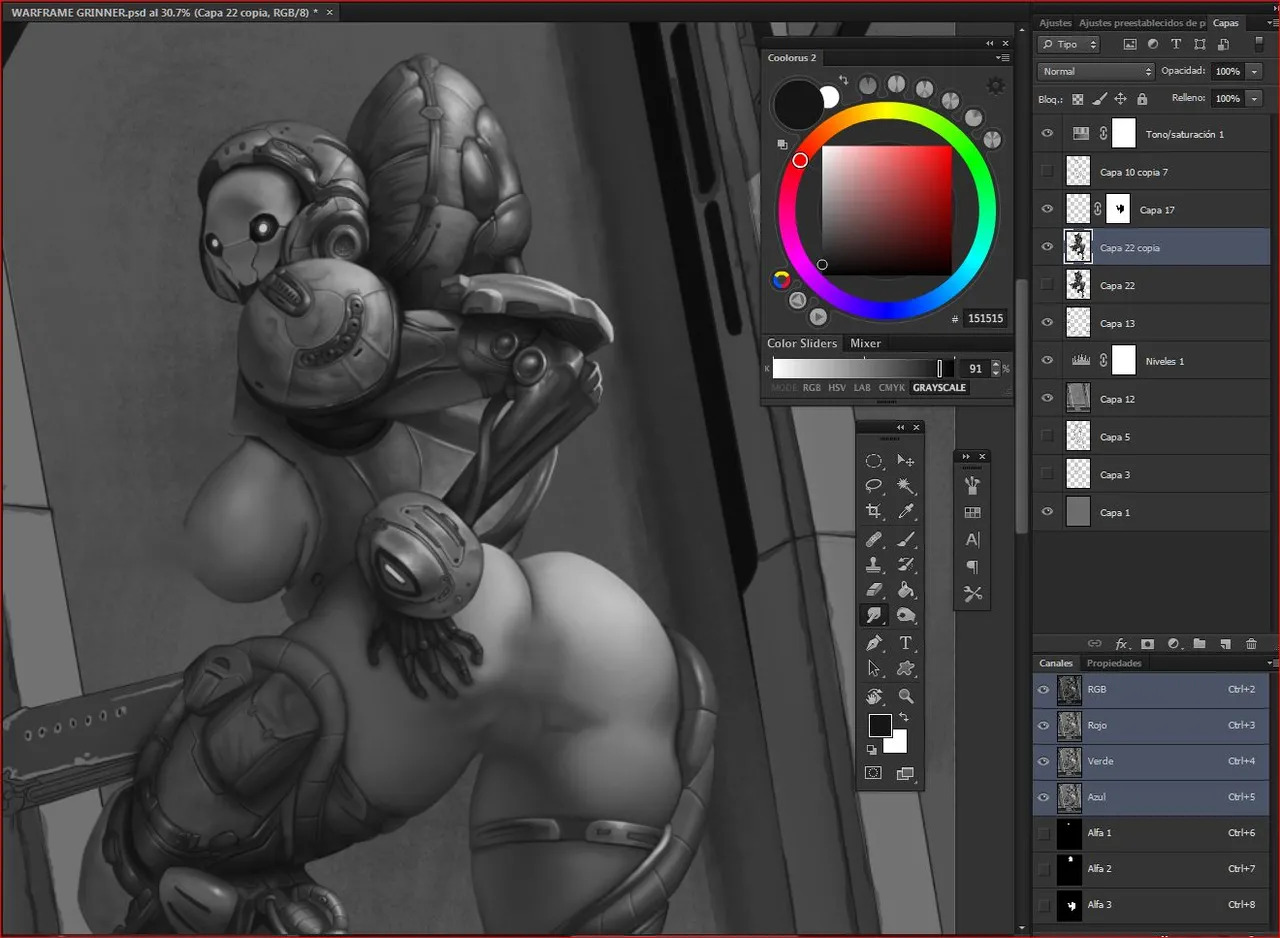1280x938 pixels.
Task: Show the Capa 22 layer
Action: point(1047,285)
